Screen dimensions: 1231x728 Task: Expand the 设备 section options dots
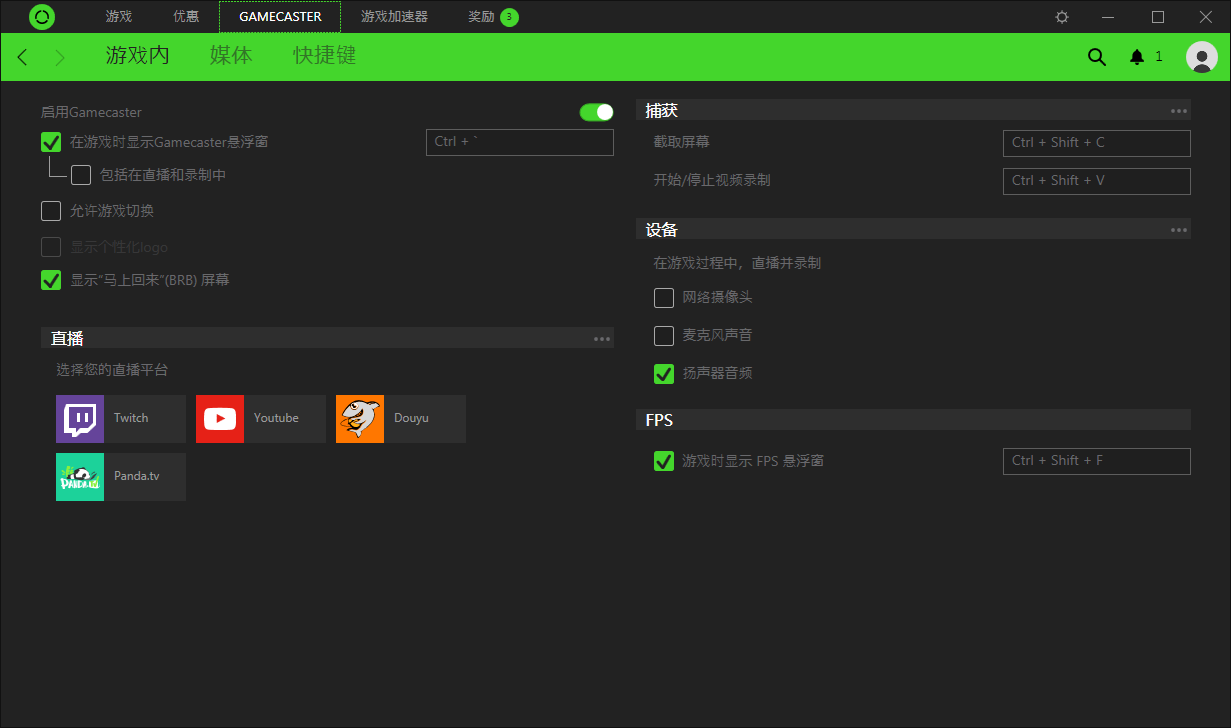pyautogui.click(x=1179, y=230)
